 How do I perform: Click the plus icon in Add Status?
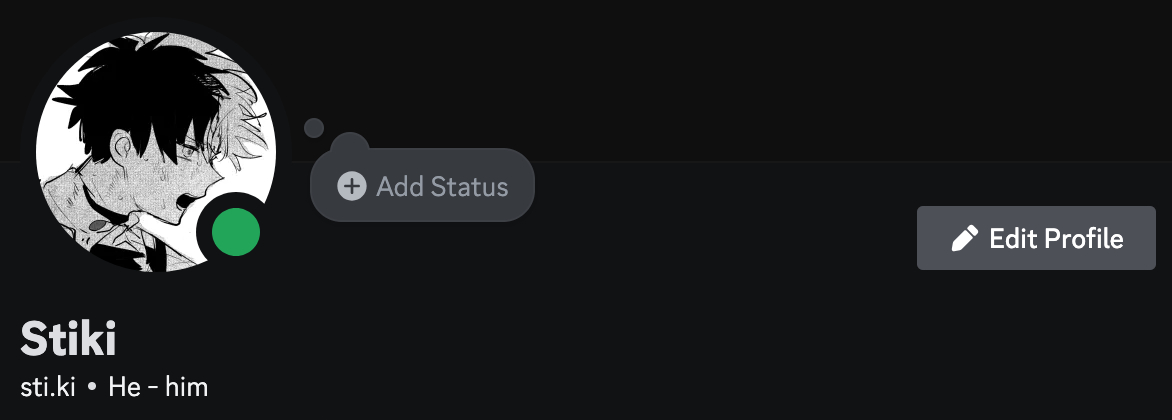(x=352, y=186)
